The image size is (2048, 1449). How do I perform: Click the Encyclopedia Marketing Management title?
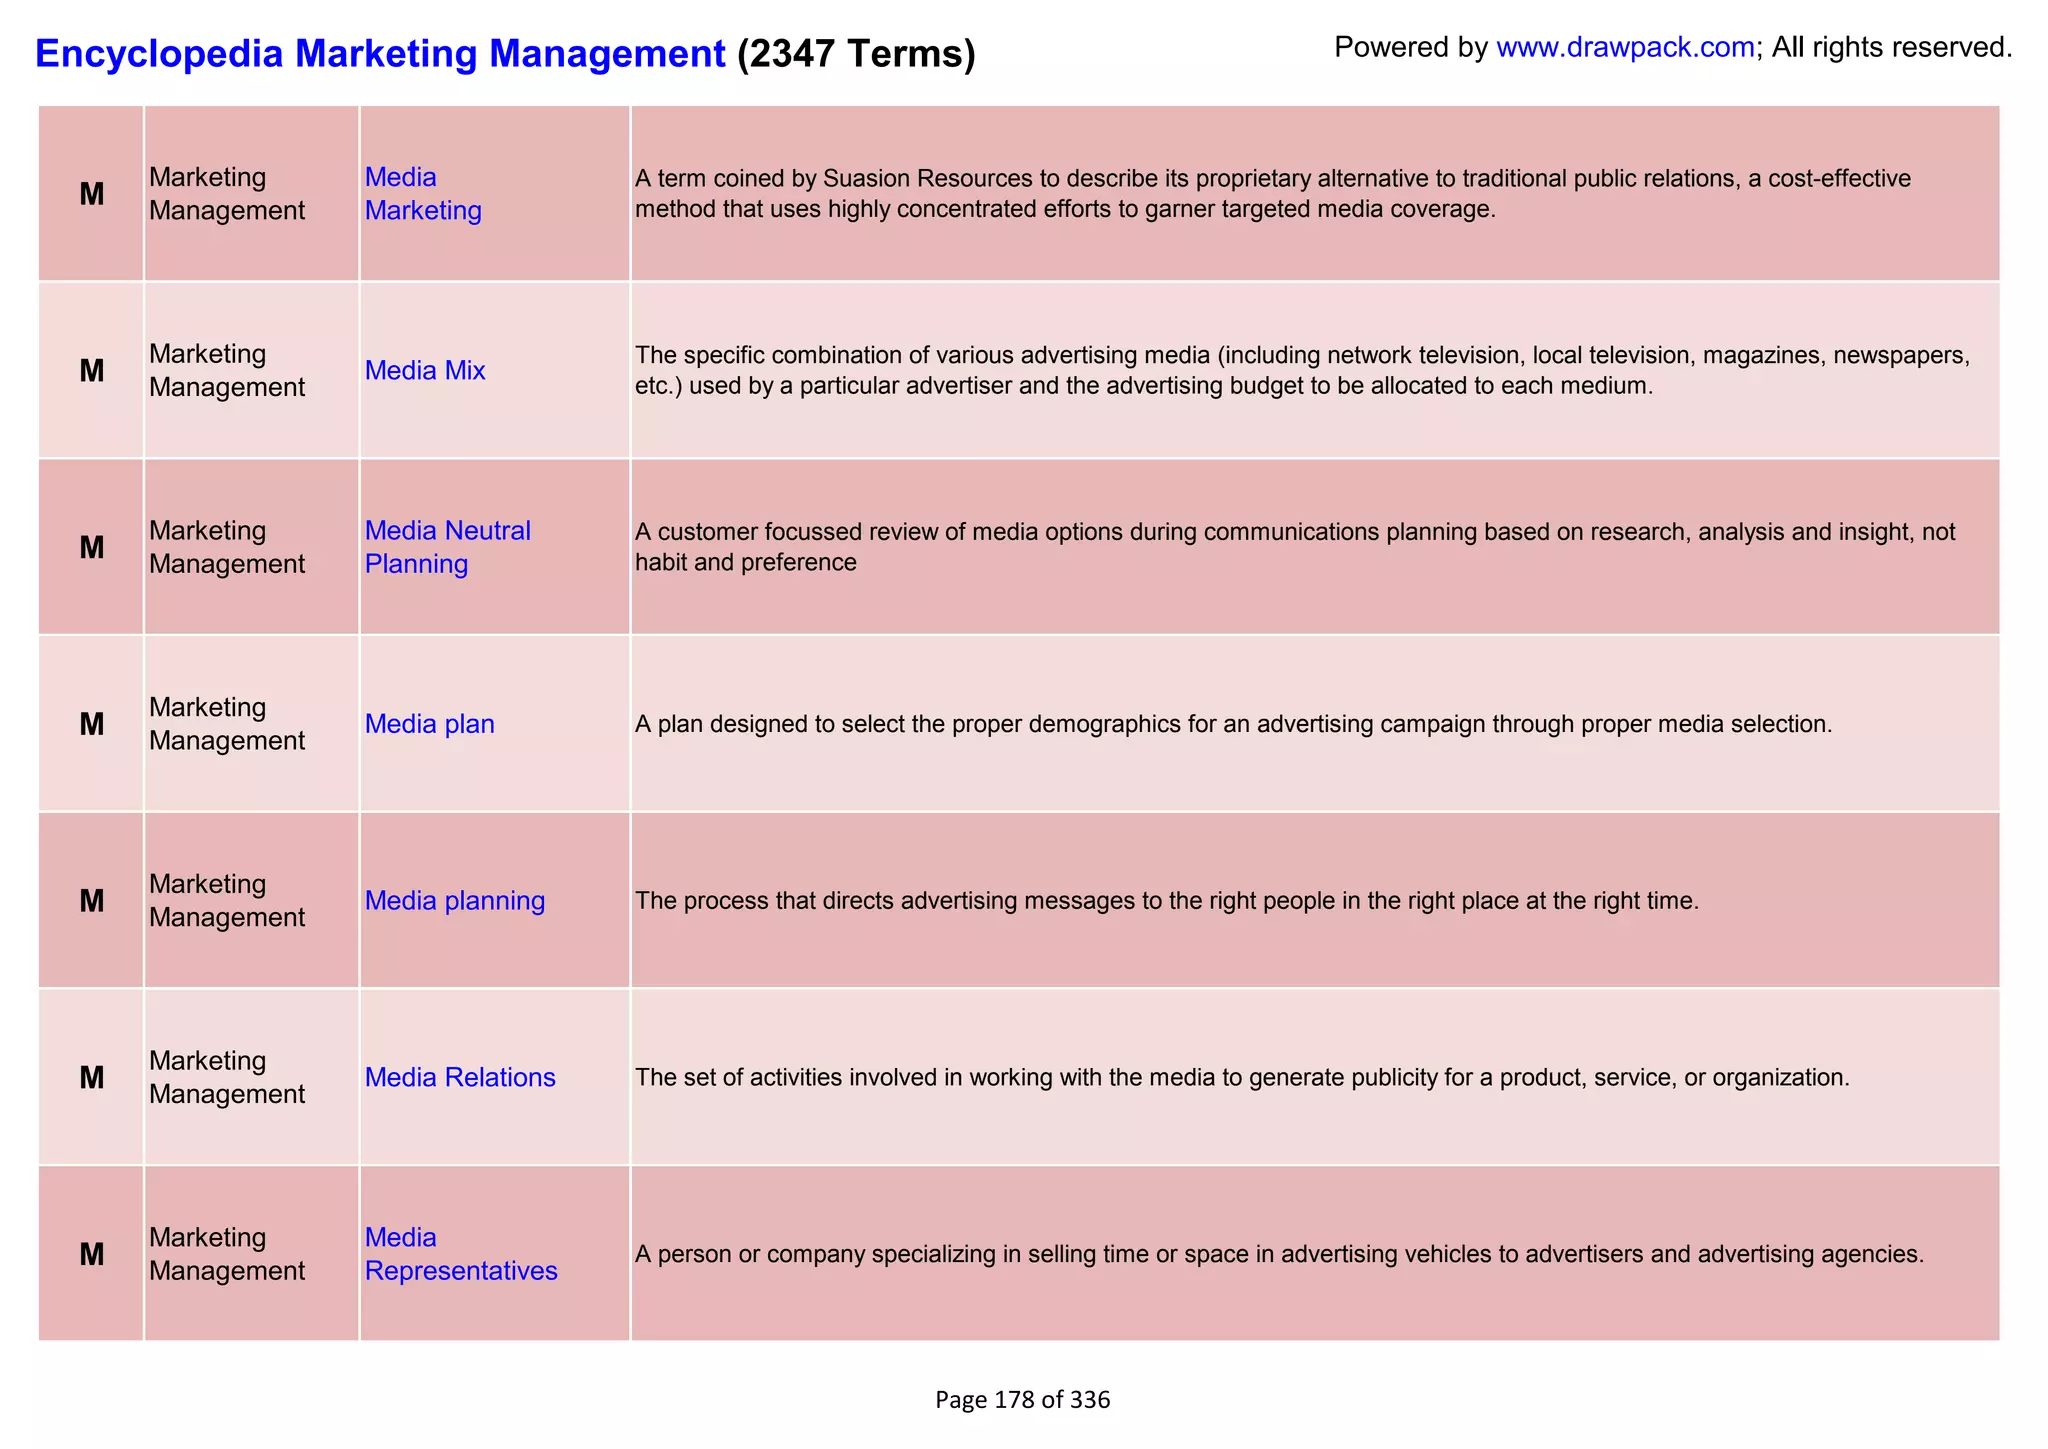tap(380, 53)
